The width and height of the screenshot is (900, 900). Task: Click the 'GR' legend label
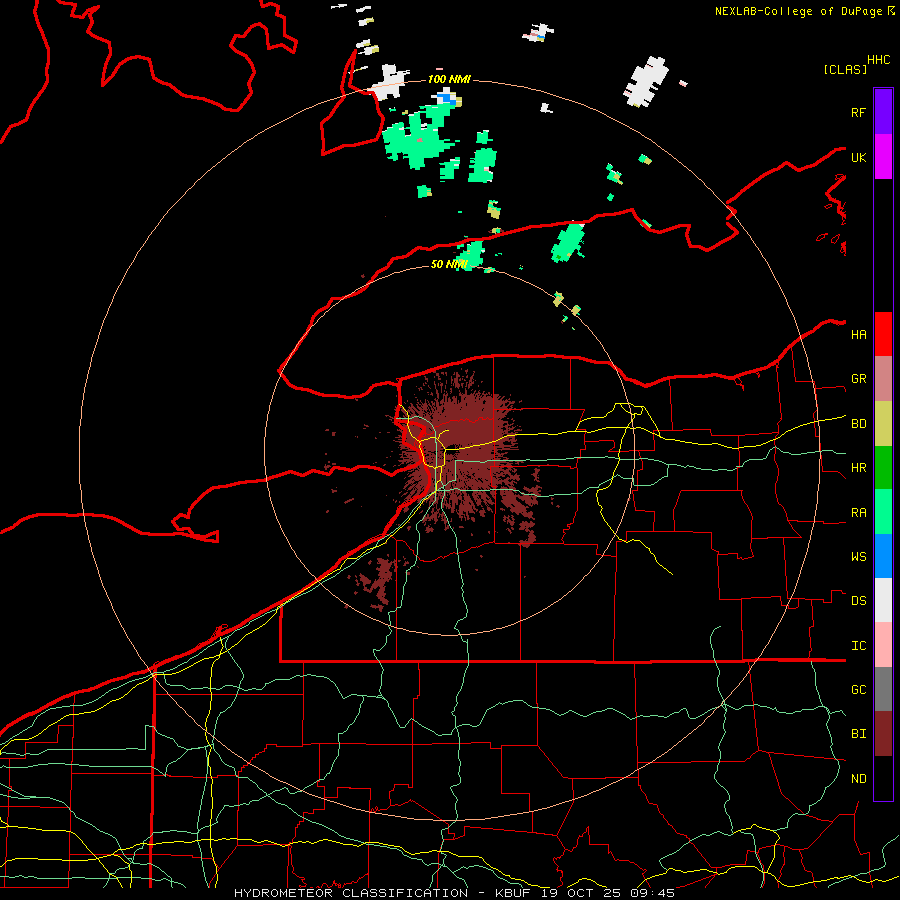click(858, 379)
